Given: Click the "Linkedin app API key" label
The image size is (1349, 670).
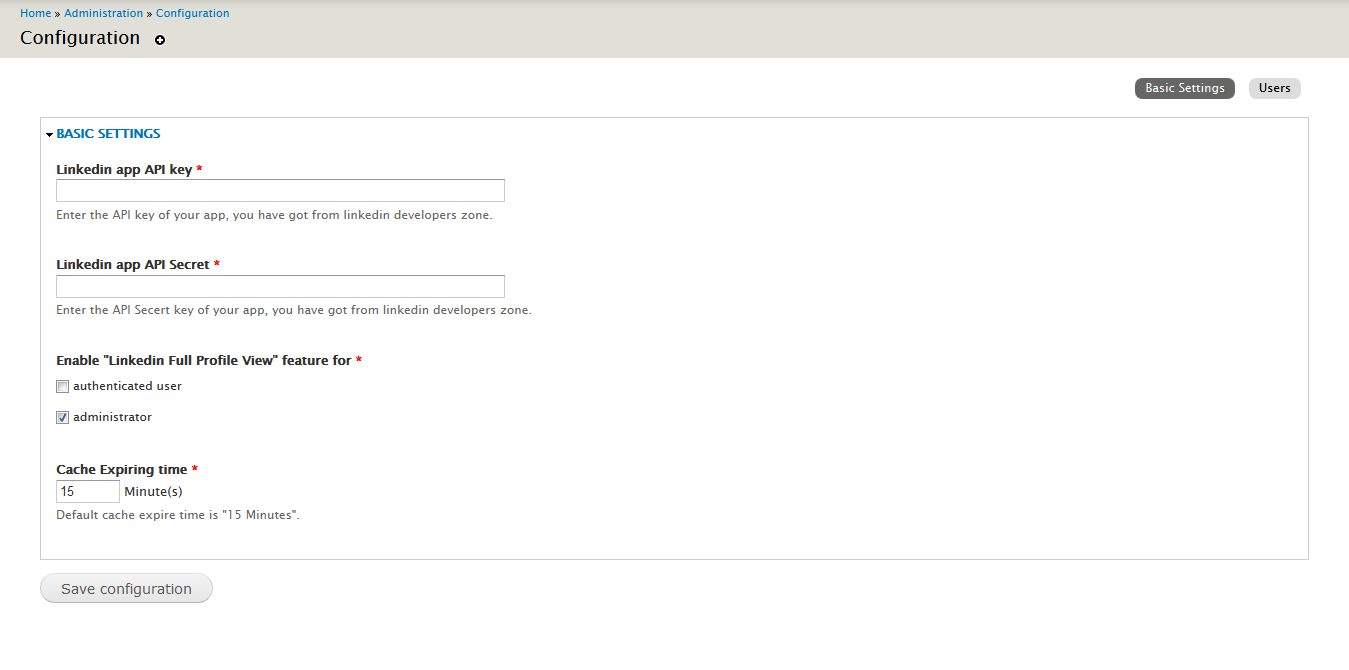Looking at the screenshot, I should click(x=124, y=169).
